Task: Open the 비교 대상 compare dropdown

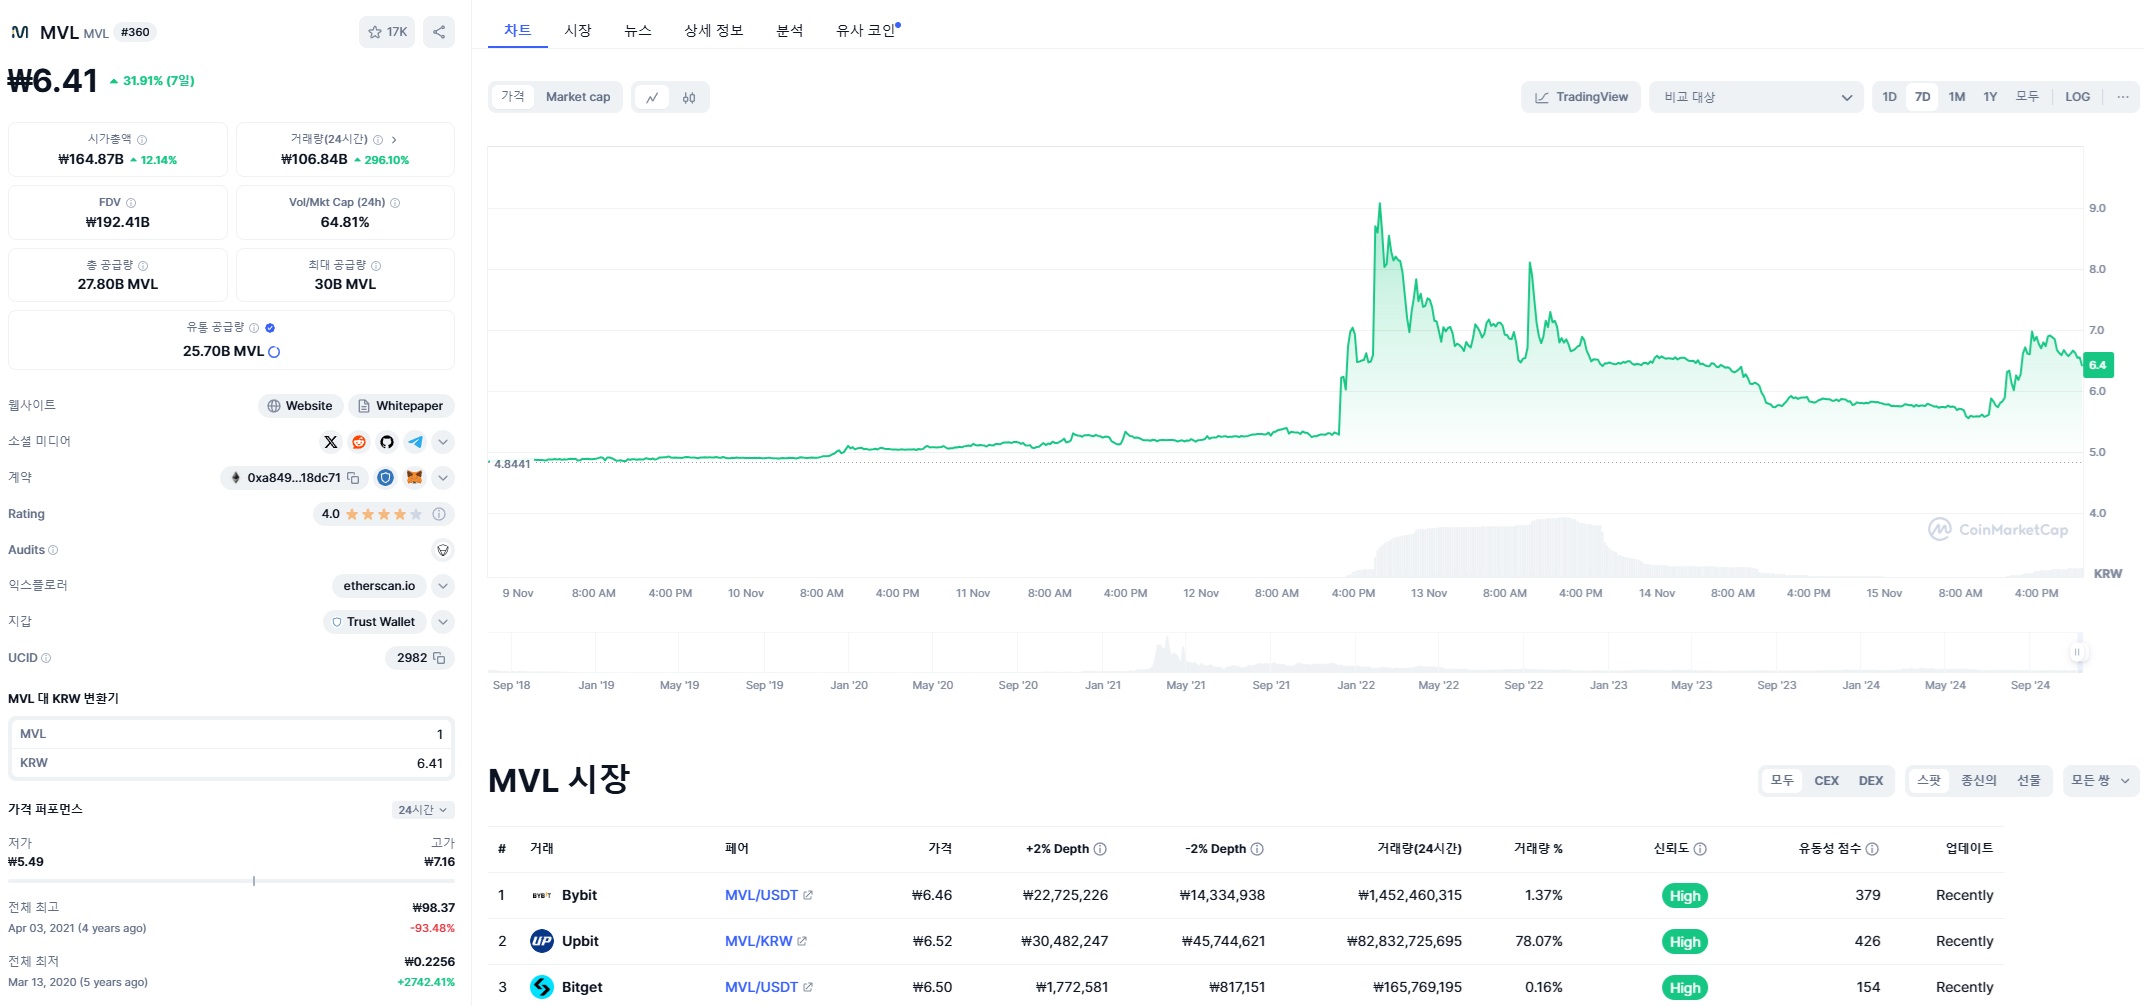Action: pos(1756,97)
